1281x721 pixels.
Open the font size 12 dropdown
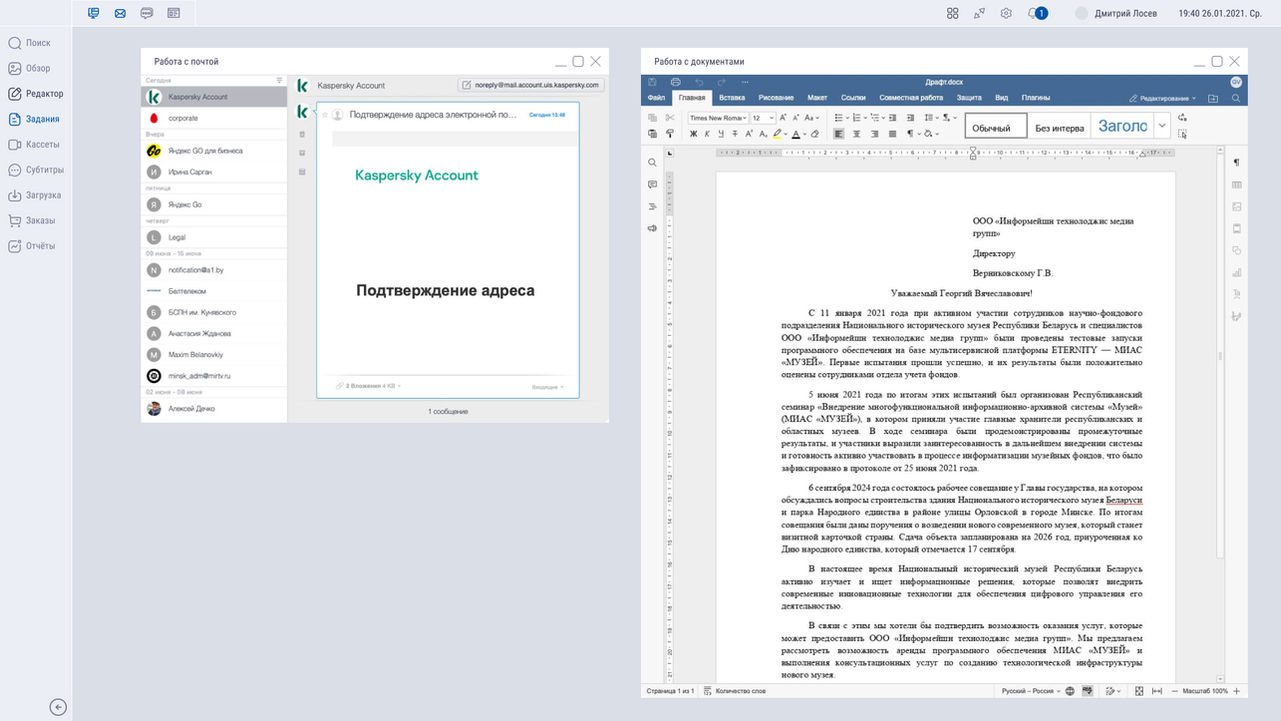tap(762, 118)
